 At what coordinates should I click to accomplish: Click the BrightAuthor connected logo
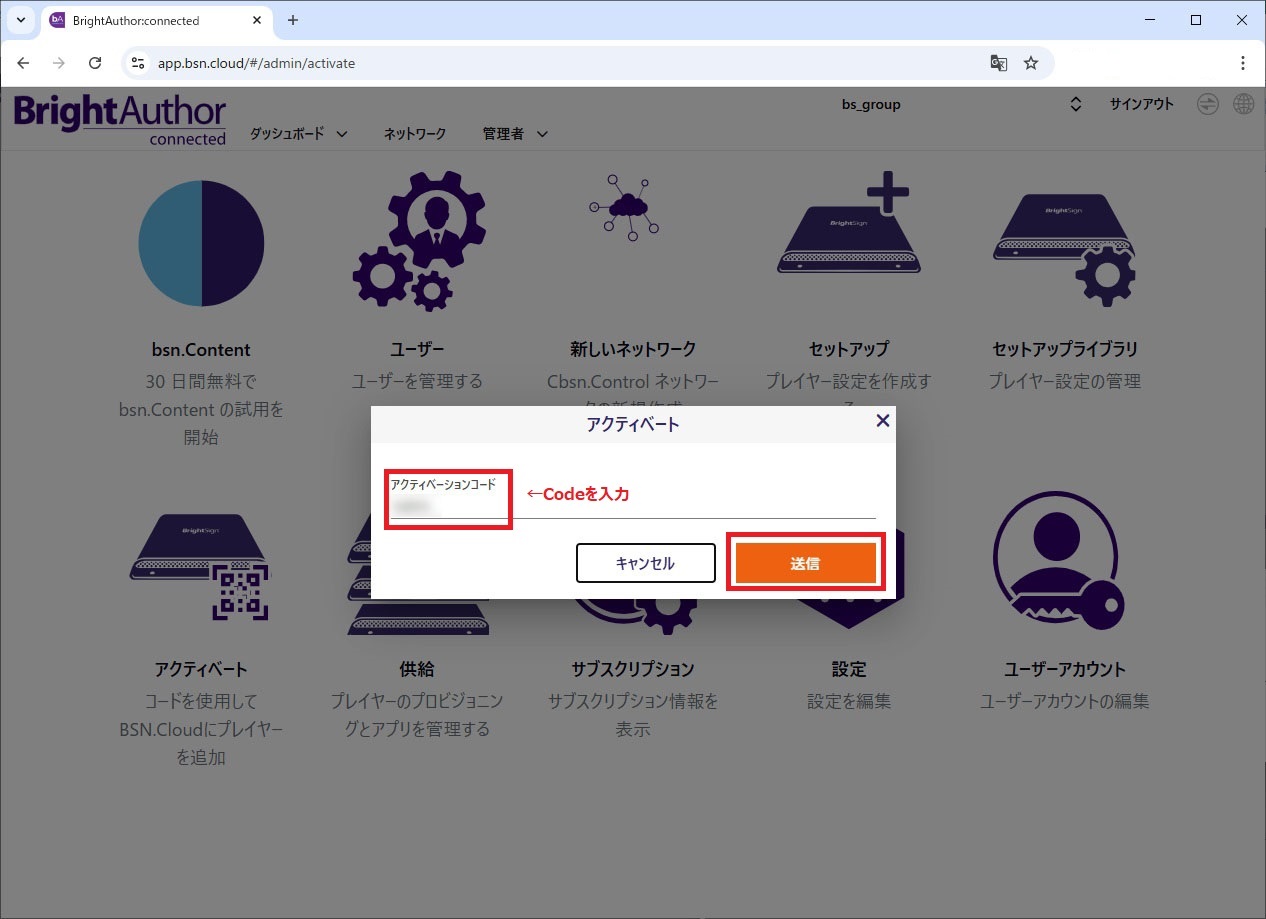pos(120,120)
